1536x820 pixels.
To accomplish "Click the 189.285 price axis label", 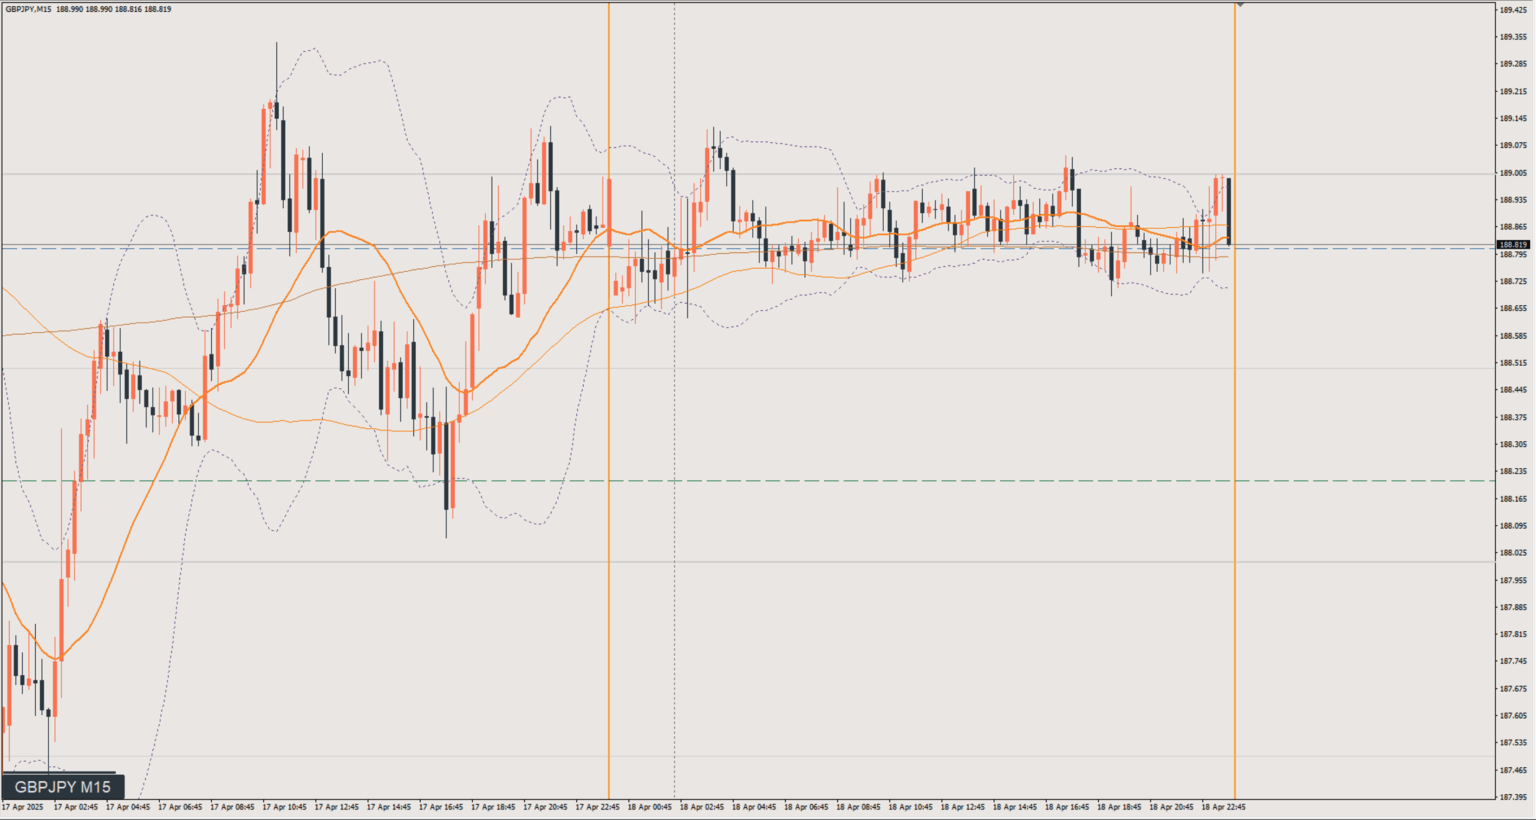I will point(1513,64).
